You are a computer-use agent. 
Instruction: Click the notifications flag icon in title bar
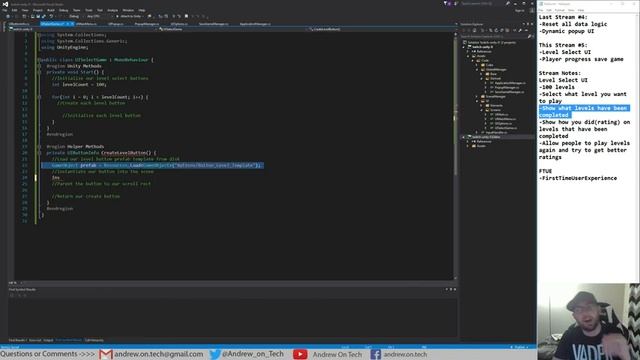pyautogui.click(x=445, y=4)
